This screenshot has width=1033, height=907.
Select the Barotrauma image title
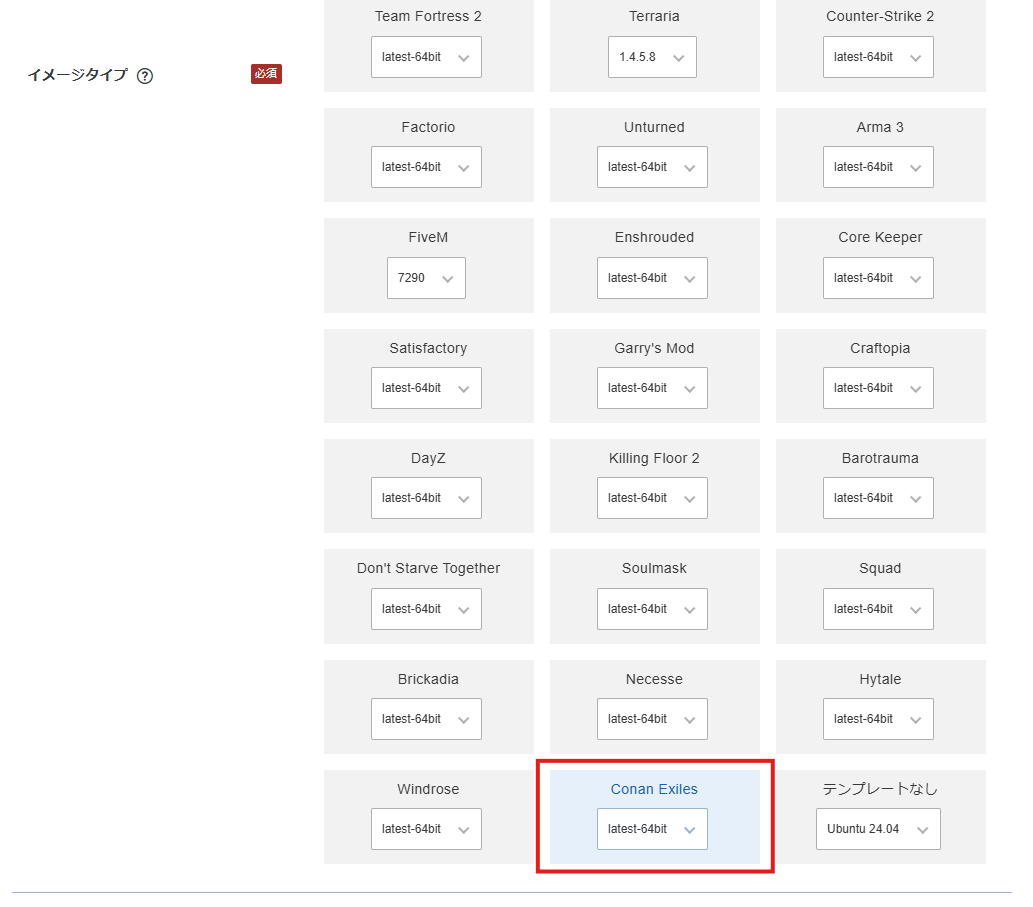880,458
